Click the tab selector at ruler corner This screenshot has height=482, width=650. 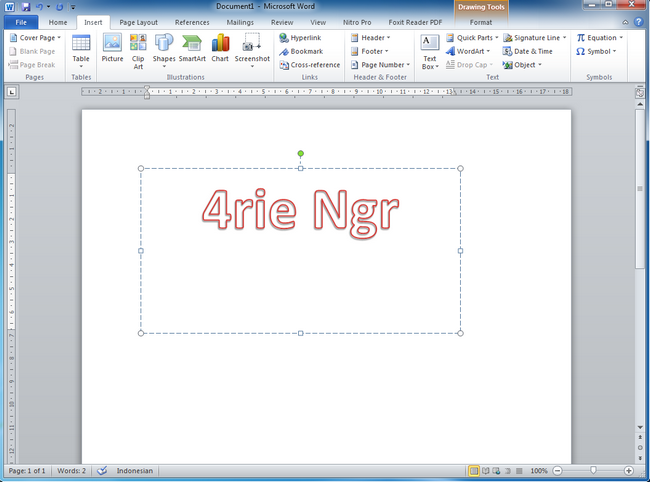click(12, 92)
